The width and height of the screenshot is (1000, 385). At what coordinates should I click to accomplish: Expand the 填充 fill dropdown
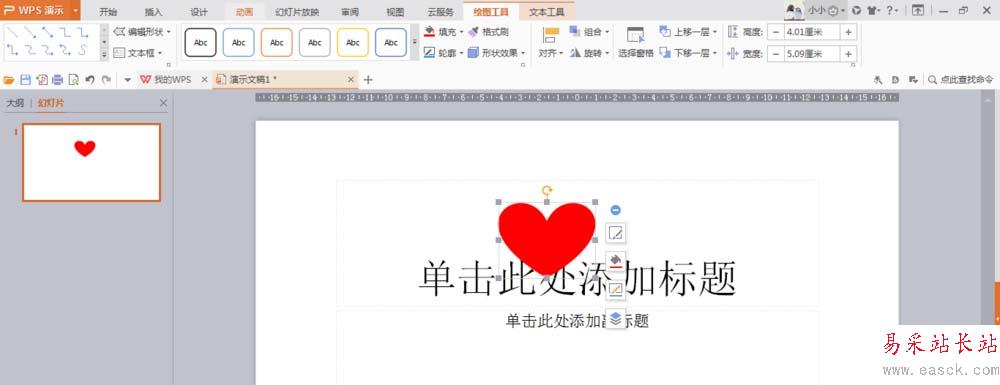point(461,31)
